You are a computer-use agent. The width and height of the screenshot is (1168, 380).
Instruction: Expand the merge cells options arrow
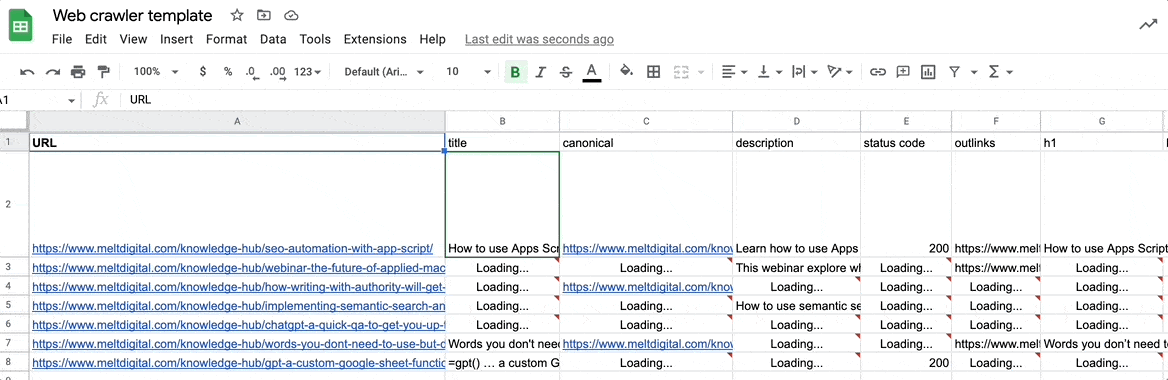[701, 72]
